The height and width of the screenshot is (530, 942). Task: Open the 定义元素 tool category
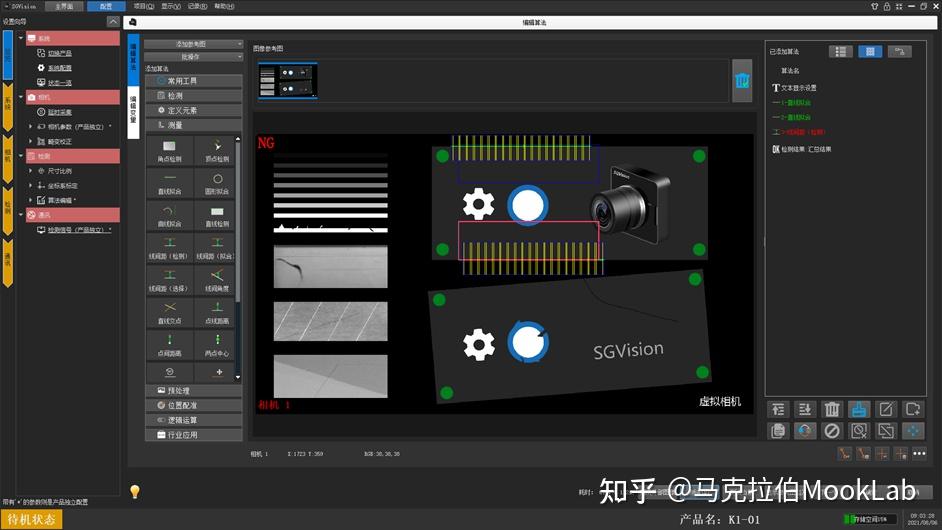point(193,111)
